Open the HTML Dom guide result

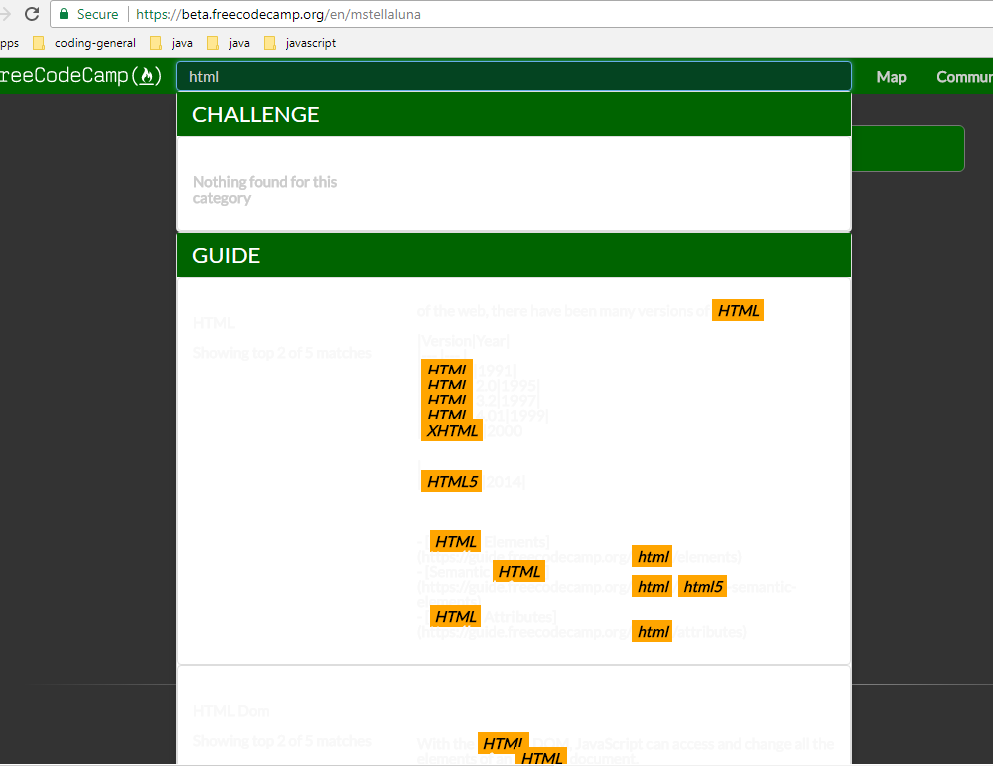230,710
